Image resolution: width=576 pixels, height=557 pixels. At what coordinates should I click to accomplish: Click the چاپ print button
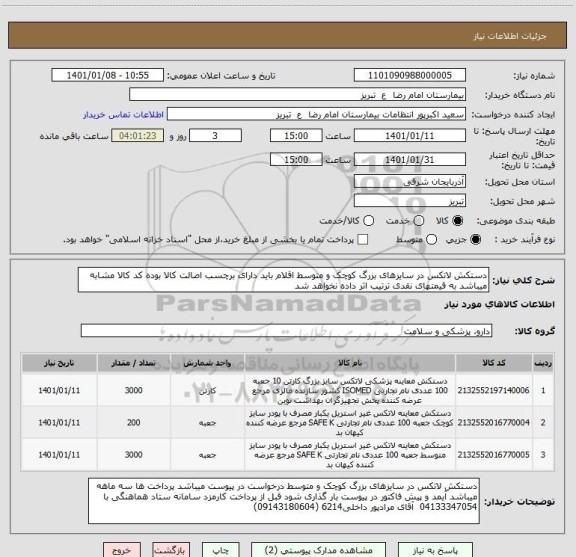pyautogui.click(x=221, y=550)
